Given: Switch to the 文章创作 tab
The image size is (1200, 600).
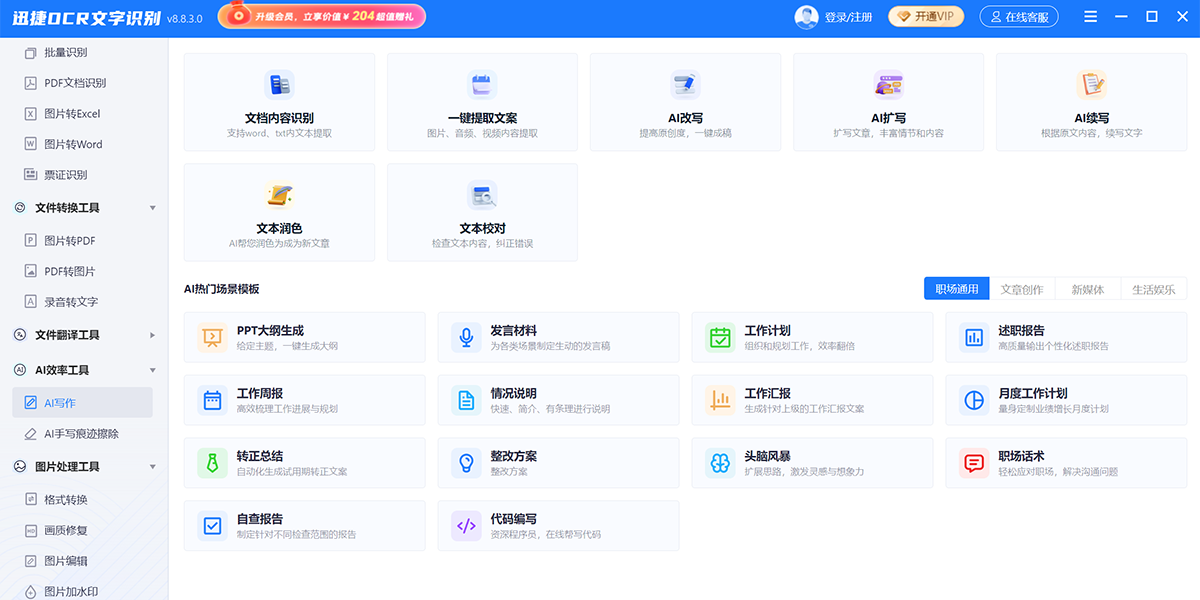Looking at the screenshot, I should pos(1023,288).
